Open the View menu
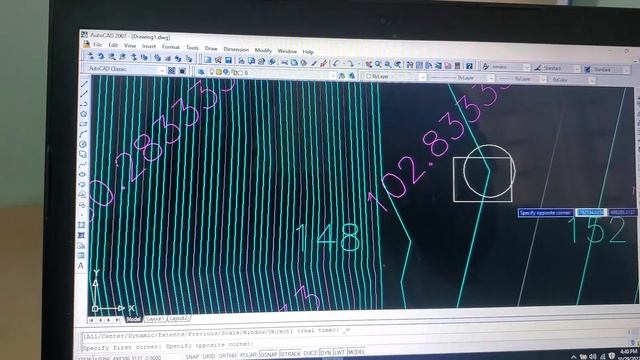640x360 pixels. (x=130, y=46)
